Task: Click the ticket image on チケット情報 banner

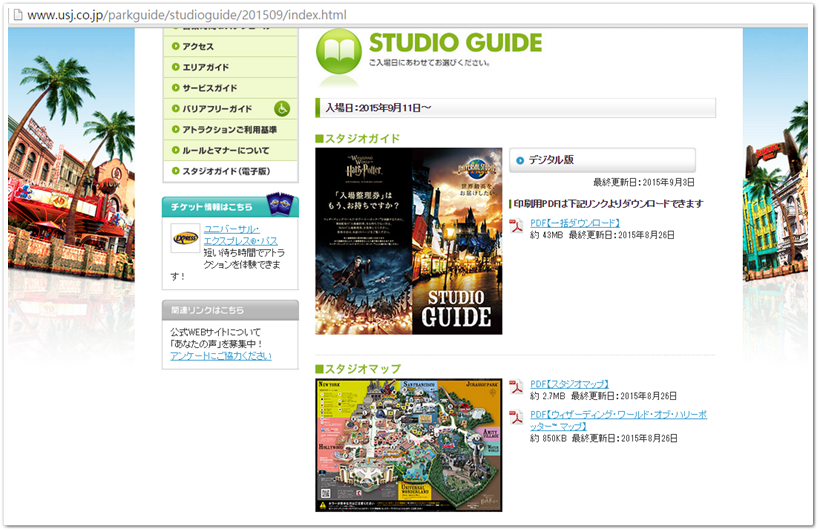Action: tap(280, 203)
